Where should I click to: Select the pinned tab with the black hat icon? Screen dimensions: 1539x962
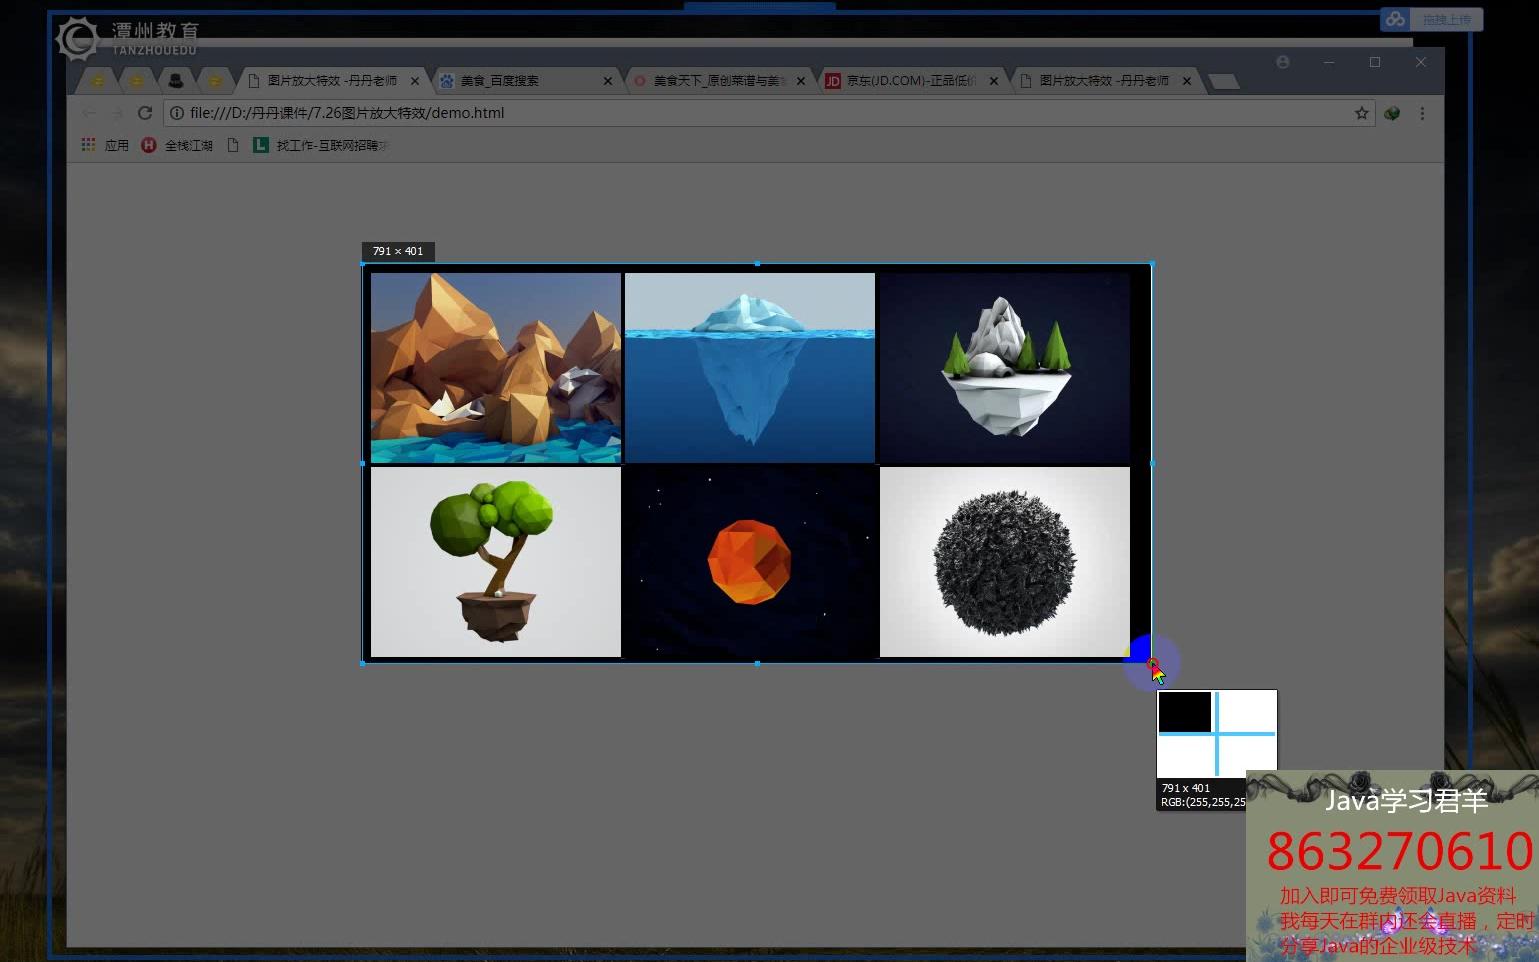coord(176,81)
